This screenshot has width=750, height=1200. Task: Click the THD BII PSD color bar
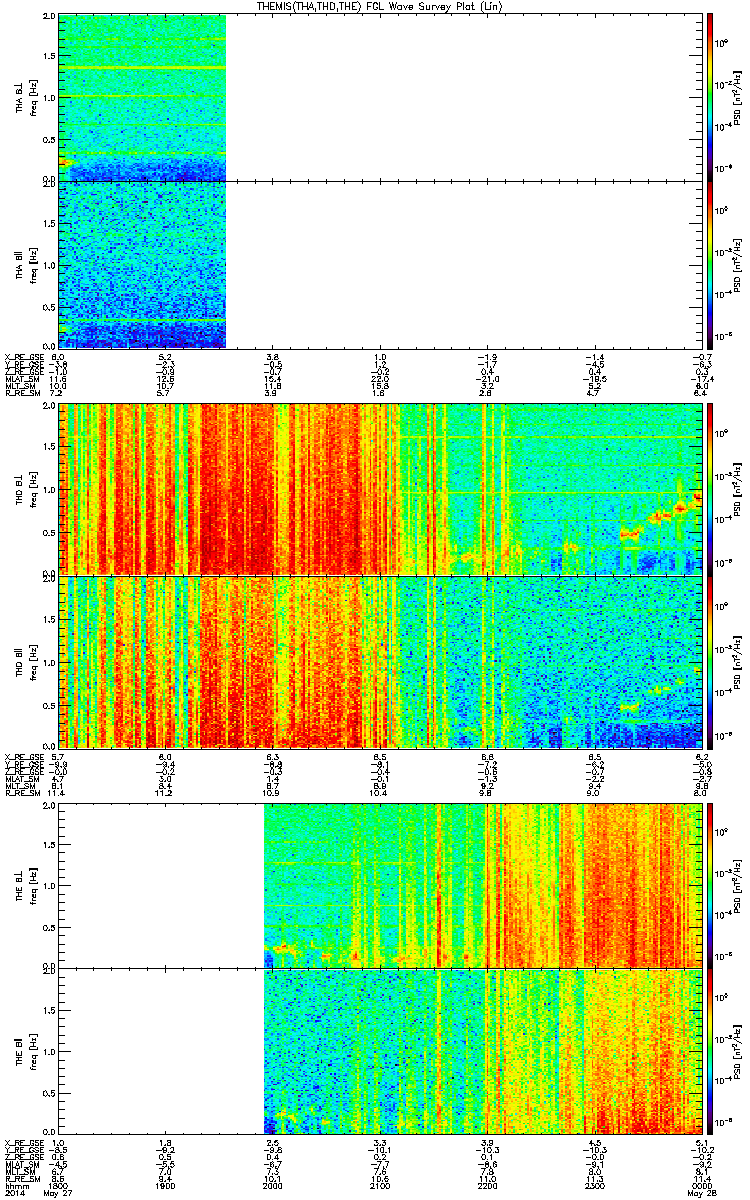pyautogui.click(x=710, y=661)
